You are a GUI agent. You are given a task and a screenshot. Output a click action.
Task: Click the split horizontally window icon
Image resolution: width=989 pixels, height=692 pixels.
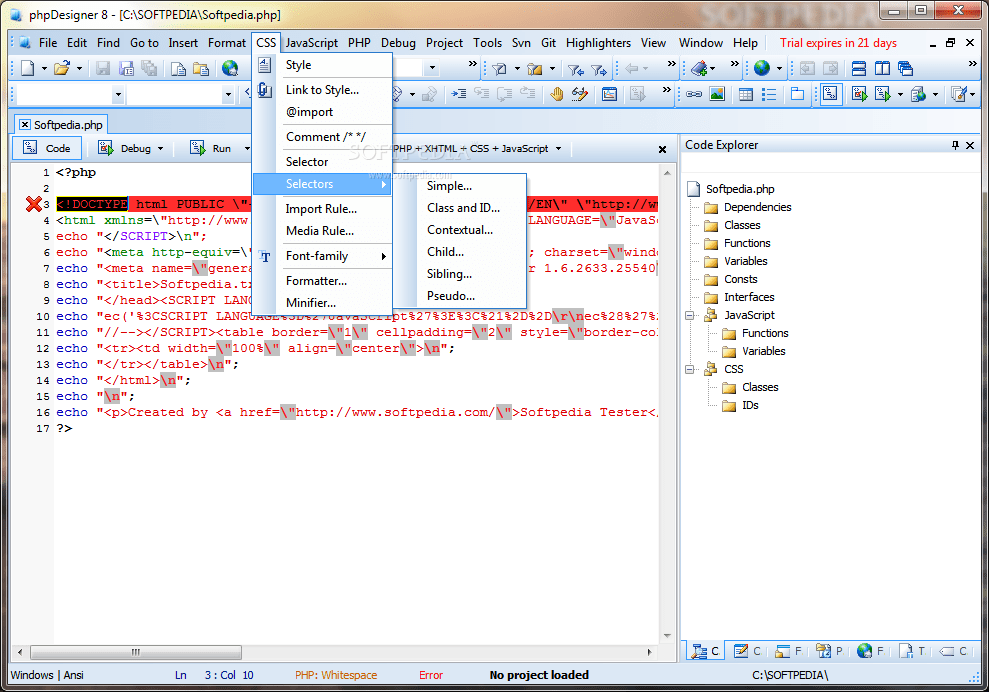[859, 68]
